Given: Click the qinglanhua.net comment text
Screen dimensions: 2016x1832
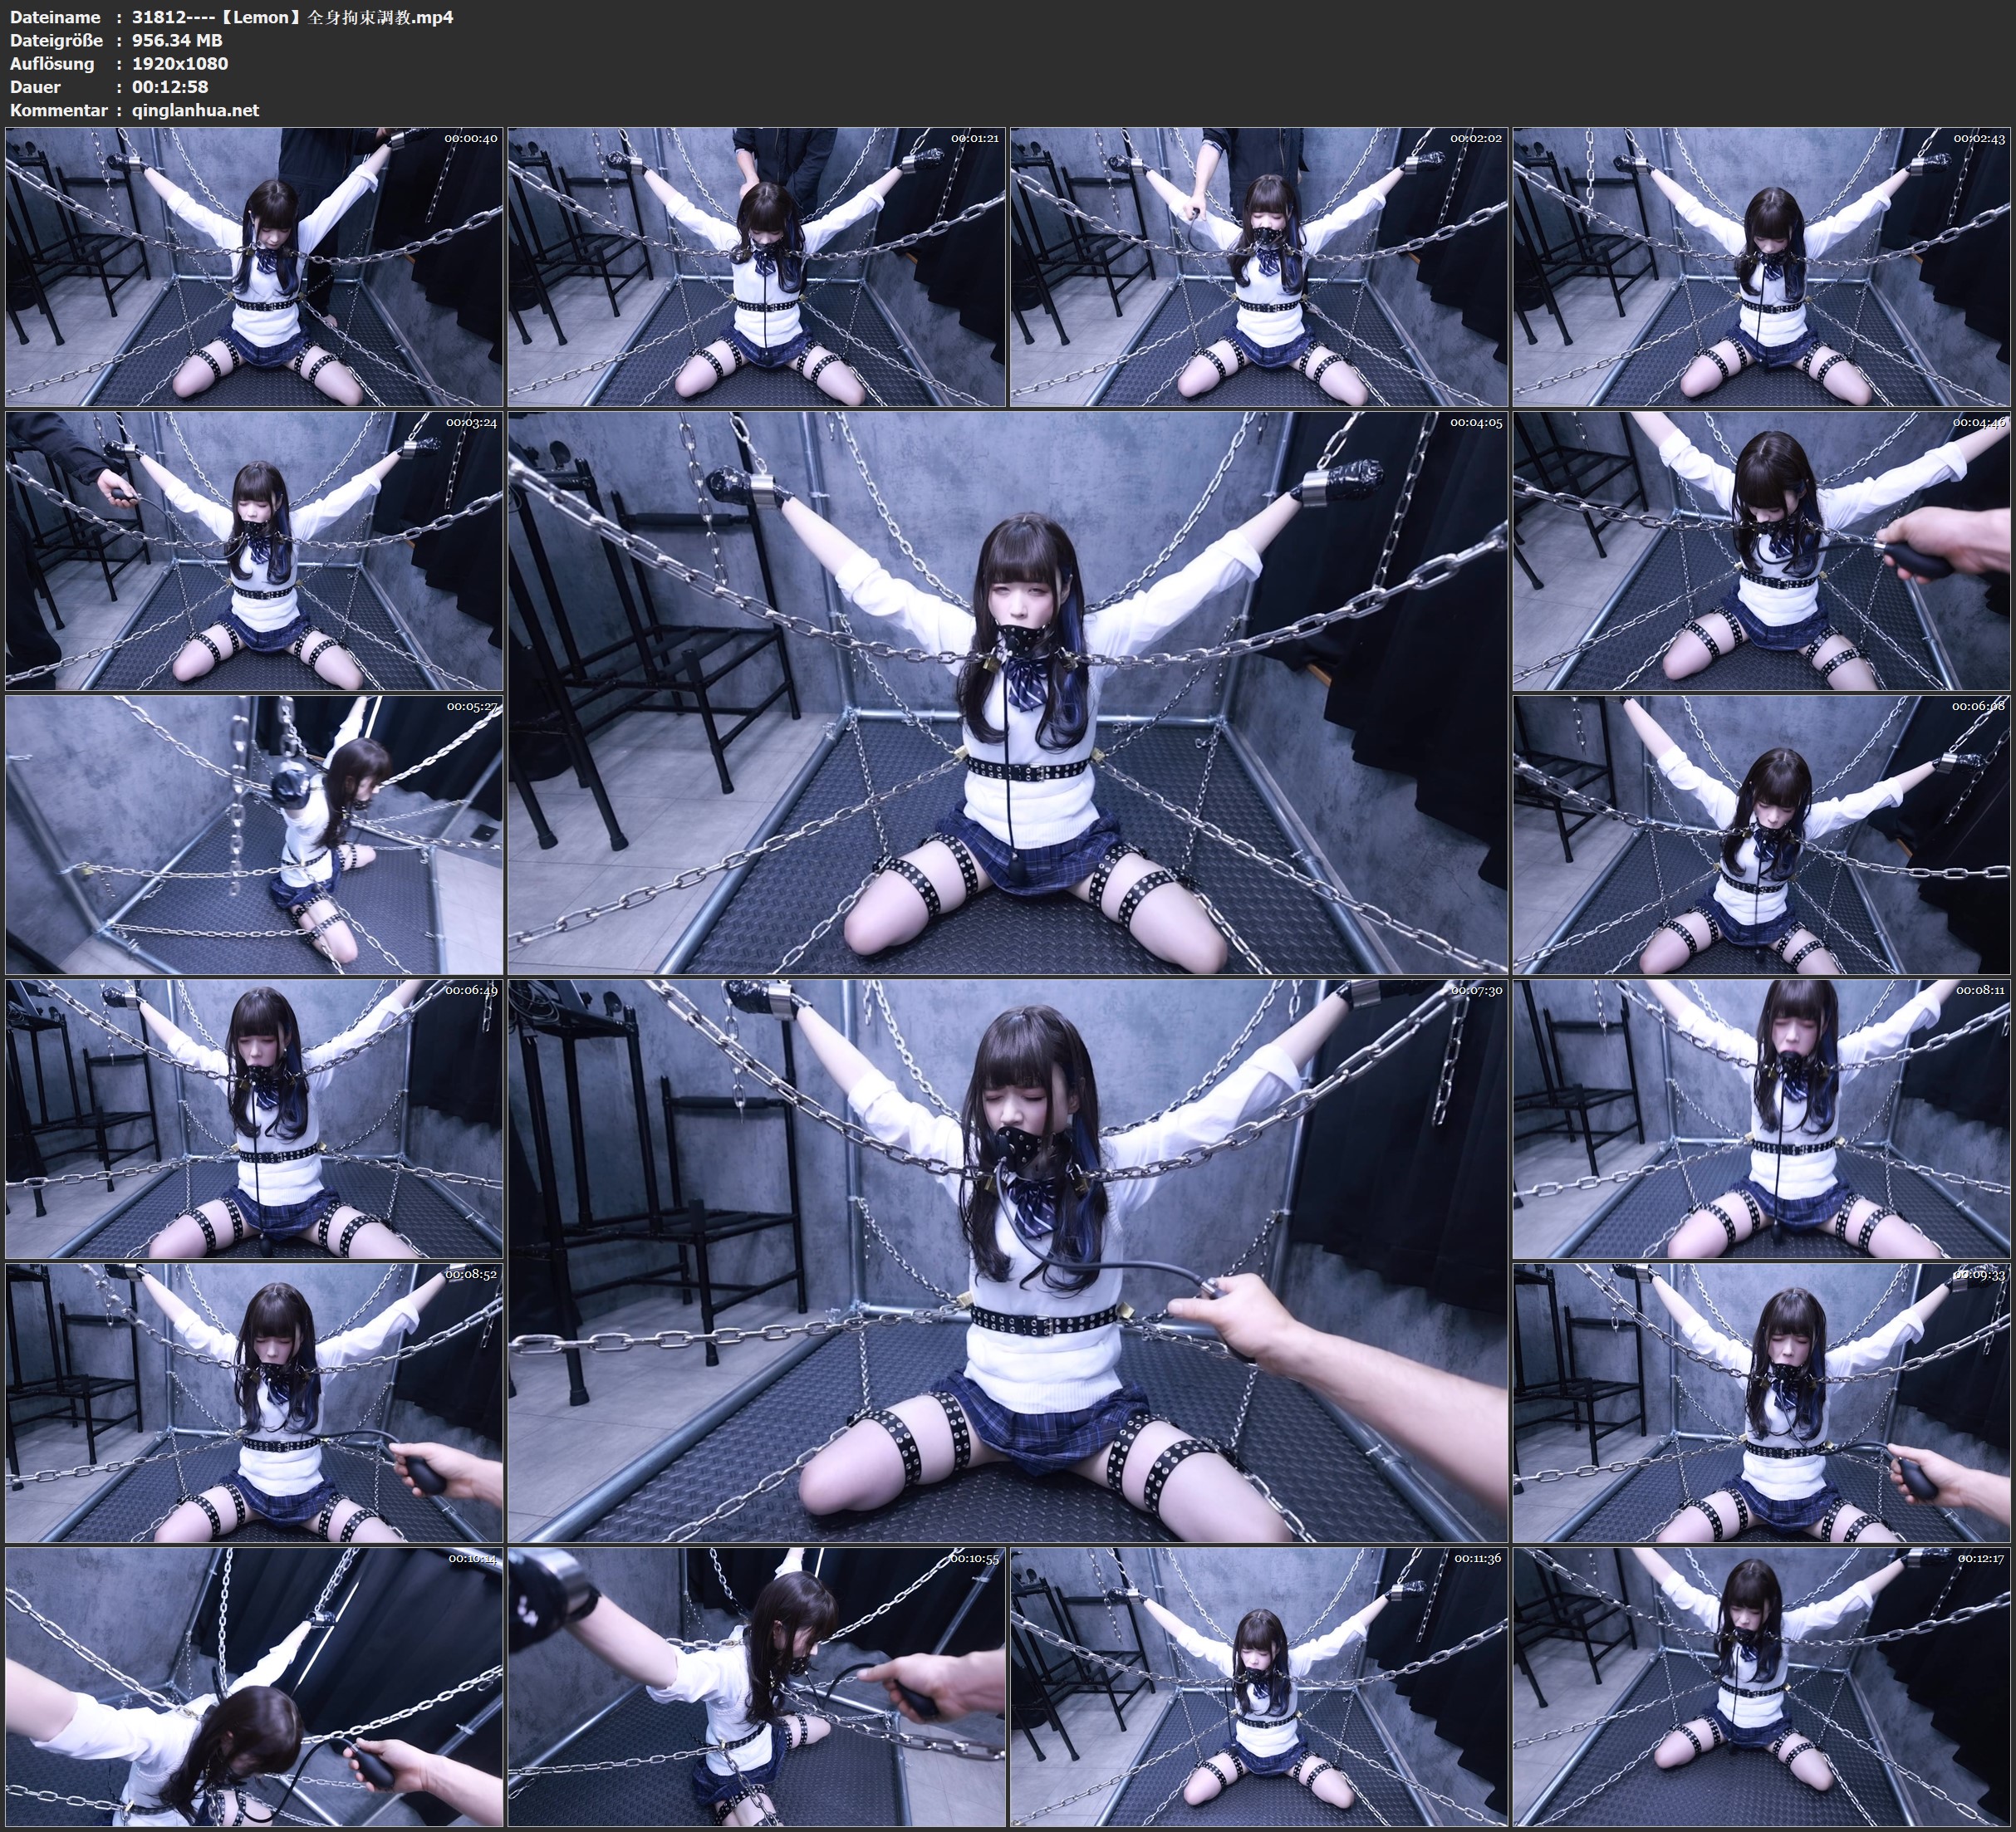Looking at the screenshot, I should tap(195, 110).
